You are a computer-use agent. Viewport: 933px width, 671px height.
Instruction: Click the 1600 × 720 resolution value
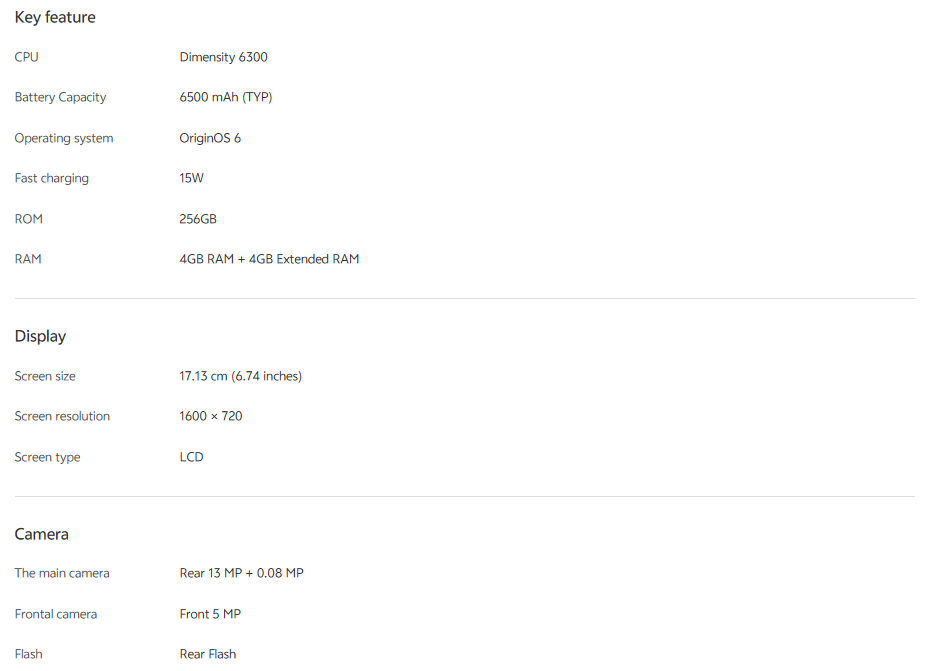pyautogui.click(x=211, y=416)
